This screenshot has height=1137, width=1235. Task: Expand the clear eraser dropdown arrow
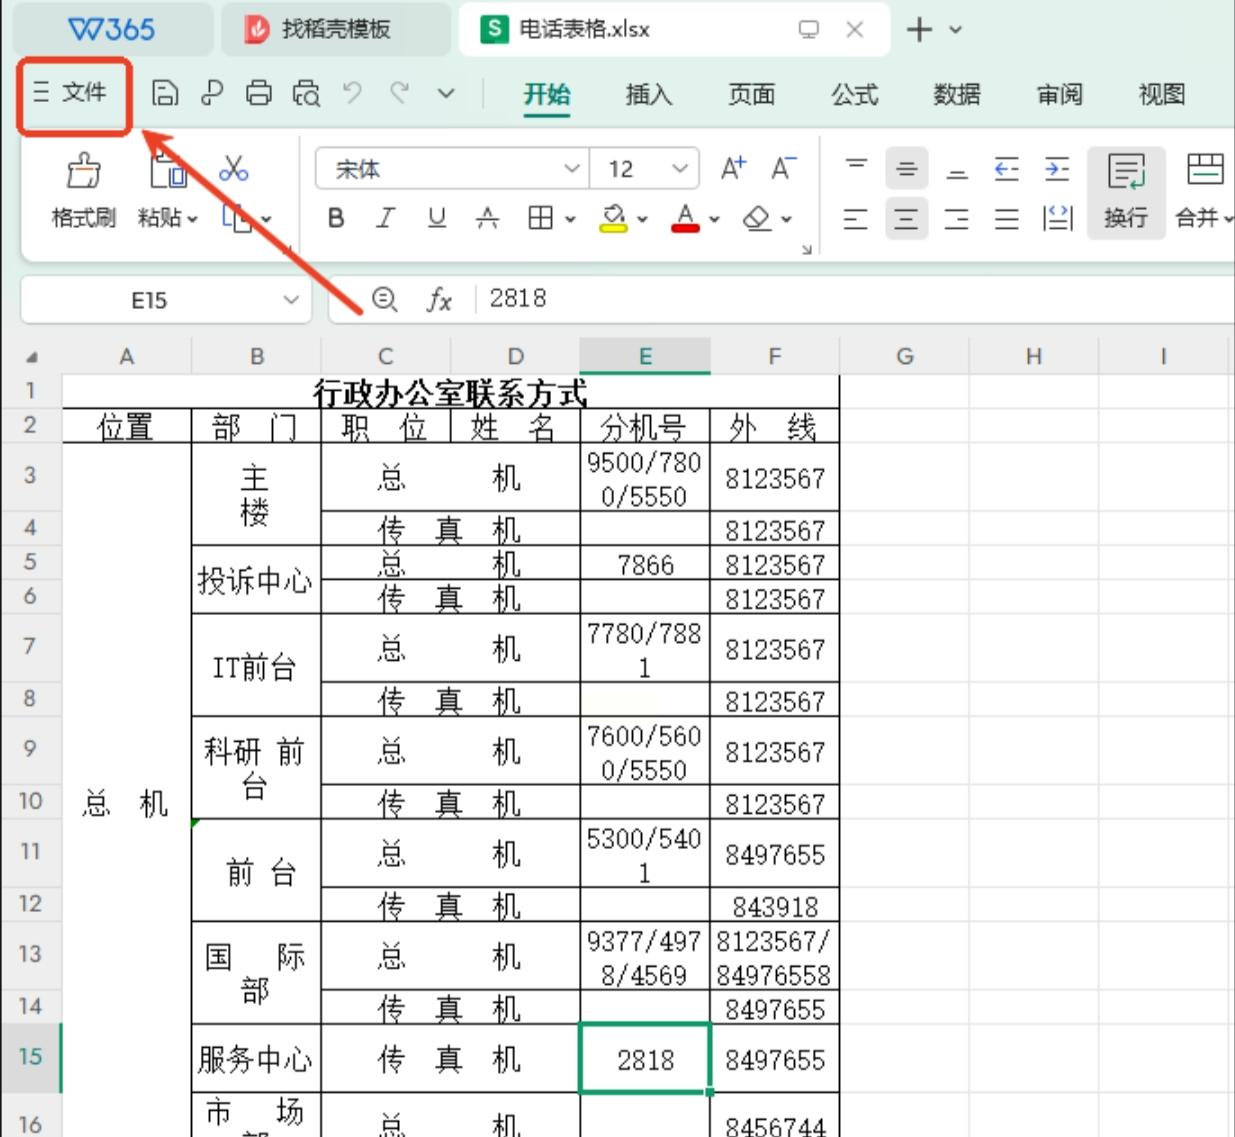[786, 219]
